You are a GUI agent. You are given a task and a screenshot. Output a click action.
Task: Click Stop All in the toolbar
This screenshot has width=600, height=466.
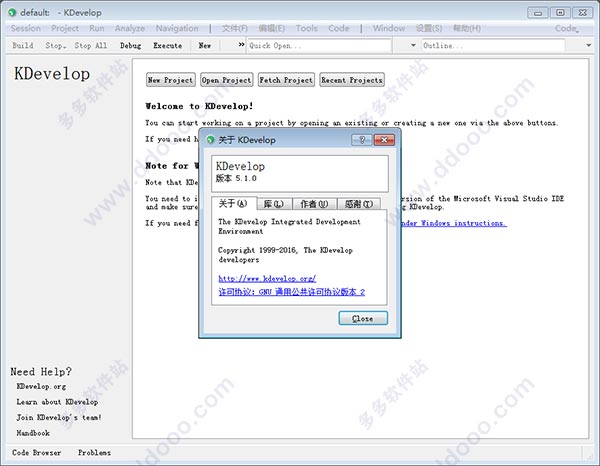tap(91, 46)
